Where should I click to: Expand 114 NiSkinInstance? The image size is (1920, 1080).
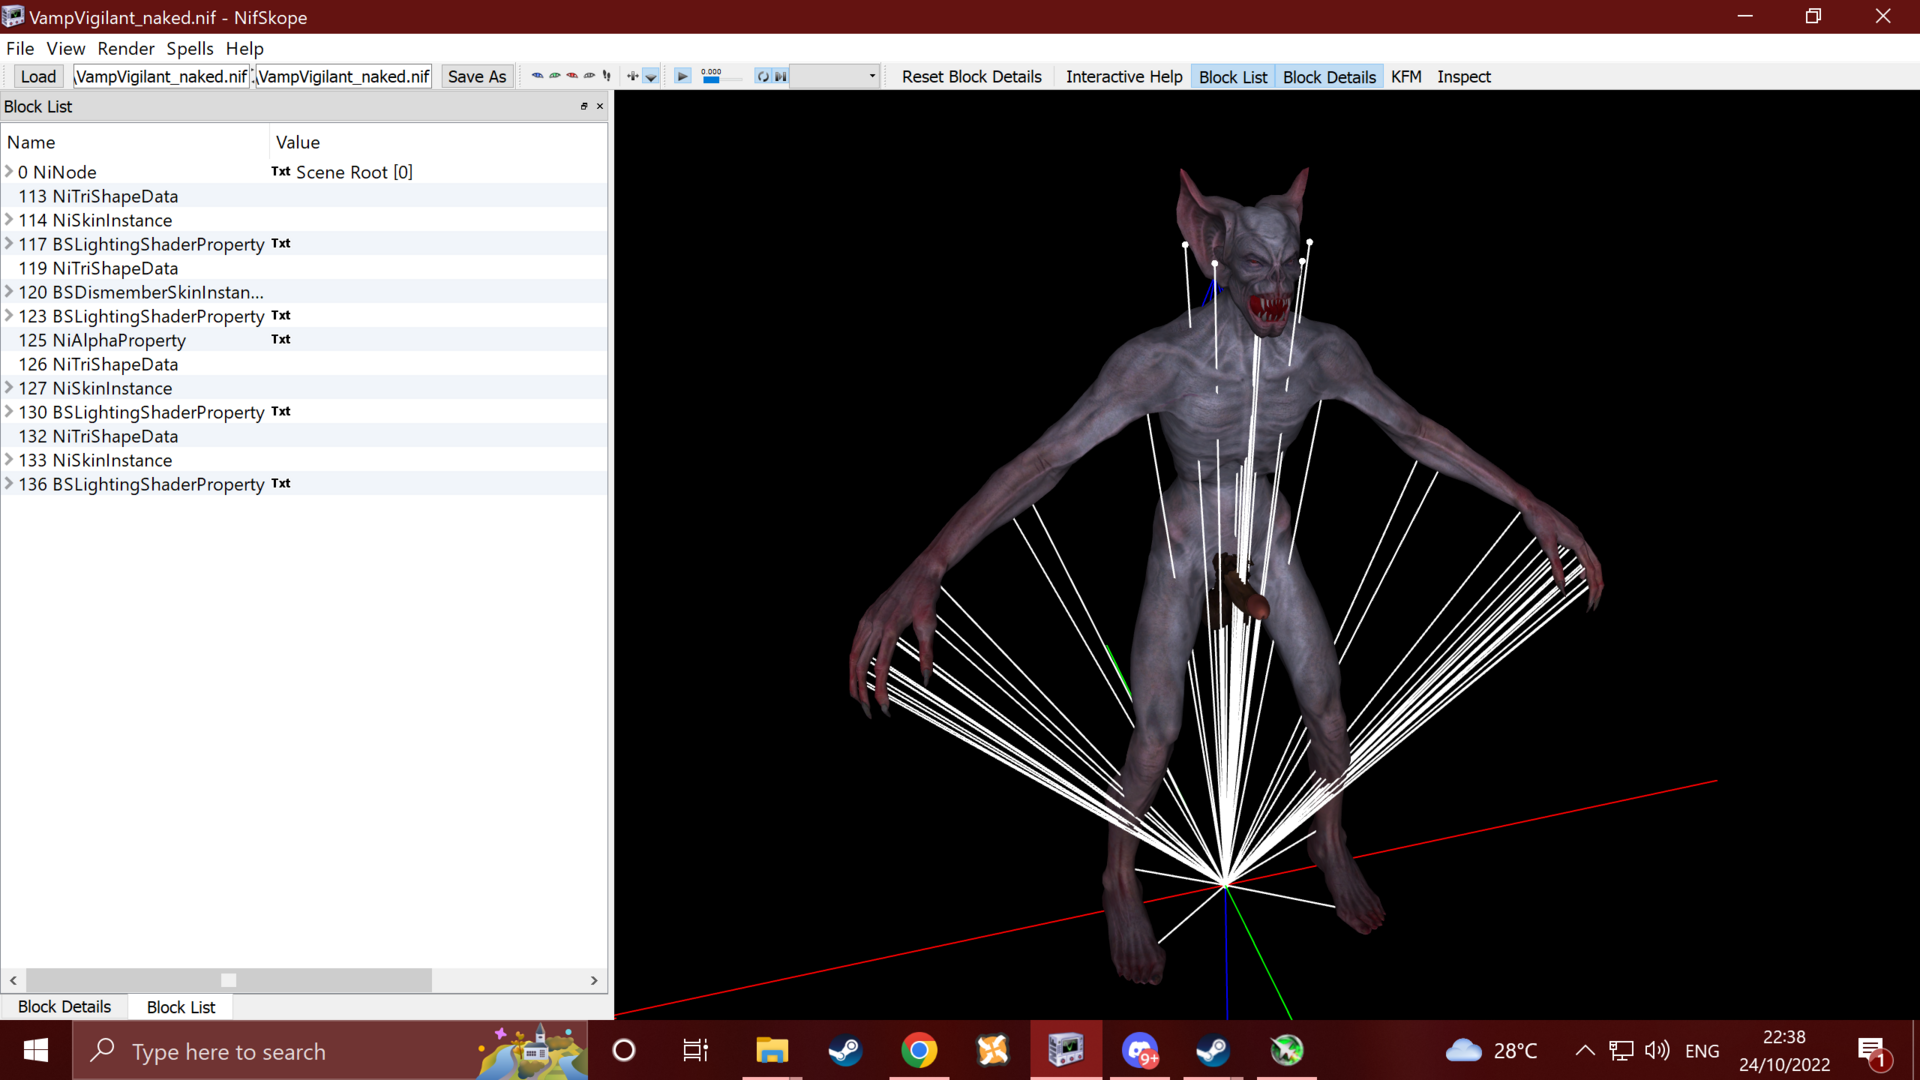pyautogui.click(x=9, y=219)
